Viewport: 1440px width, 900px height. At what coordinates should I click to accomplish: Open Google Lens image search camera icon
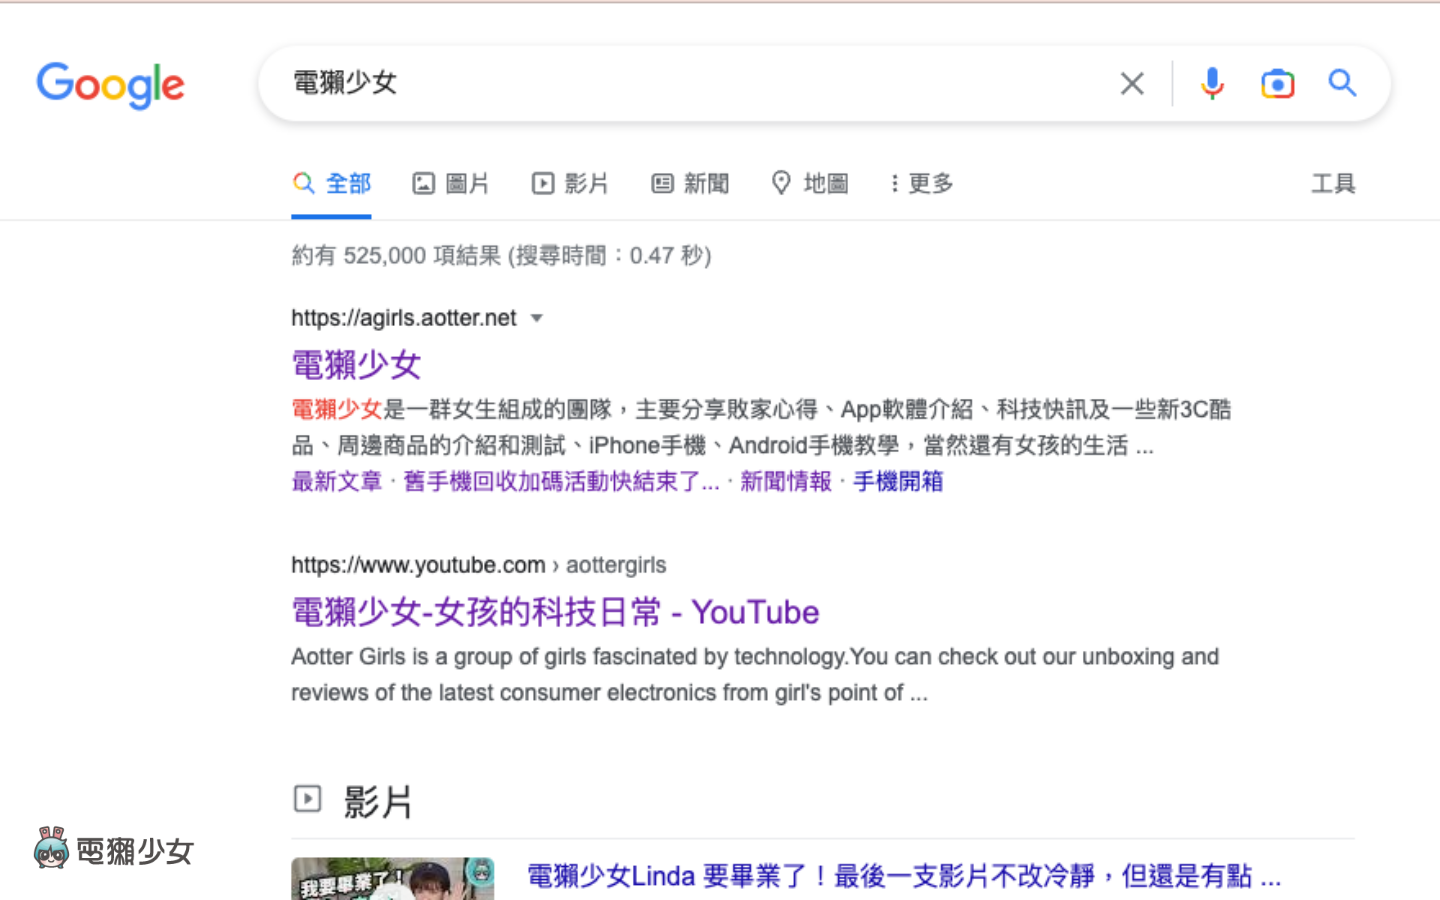coord(1277,83)
